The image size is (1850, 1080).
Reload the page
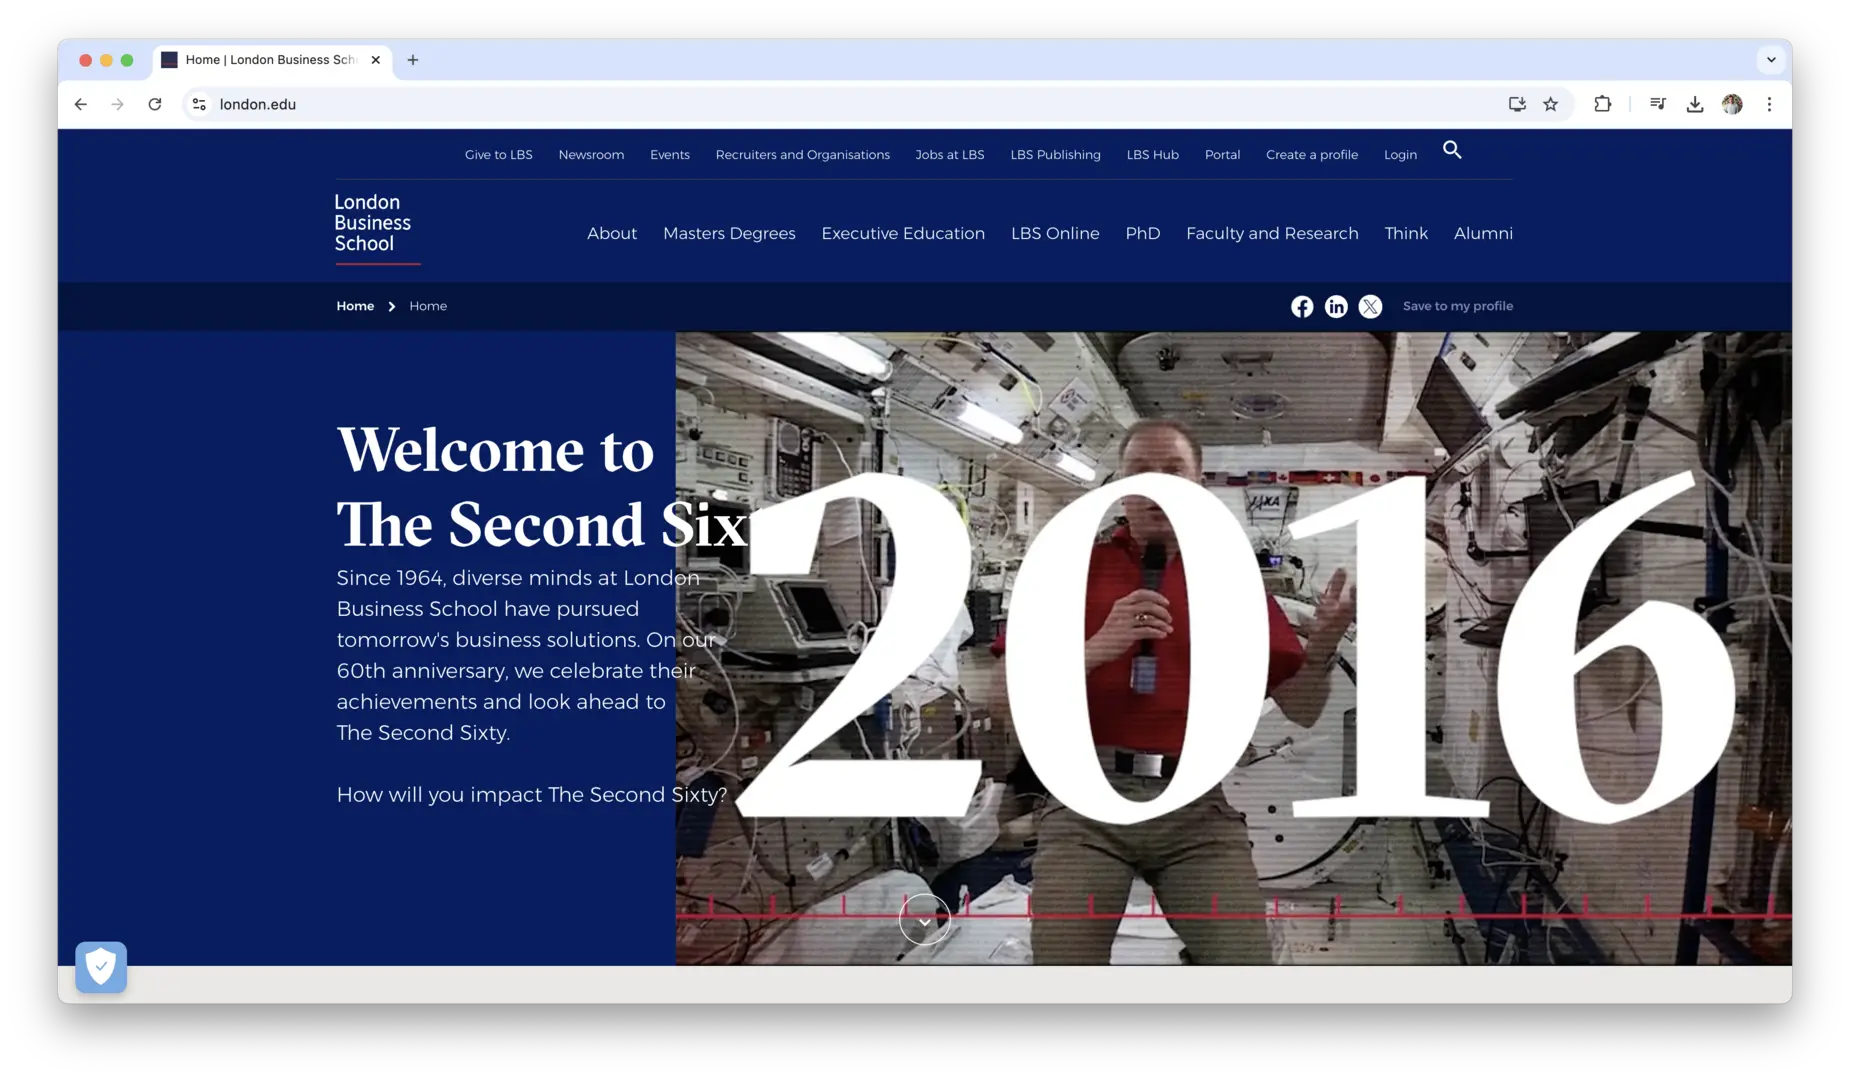click(x=155, y=104)
